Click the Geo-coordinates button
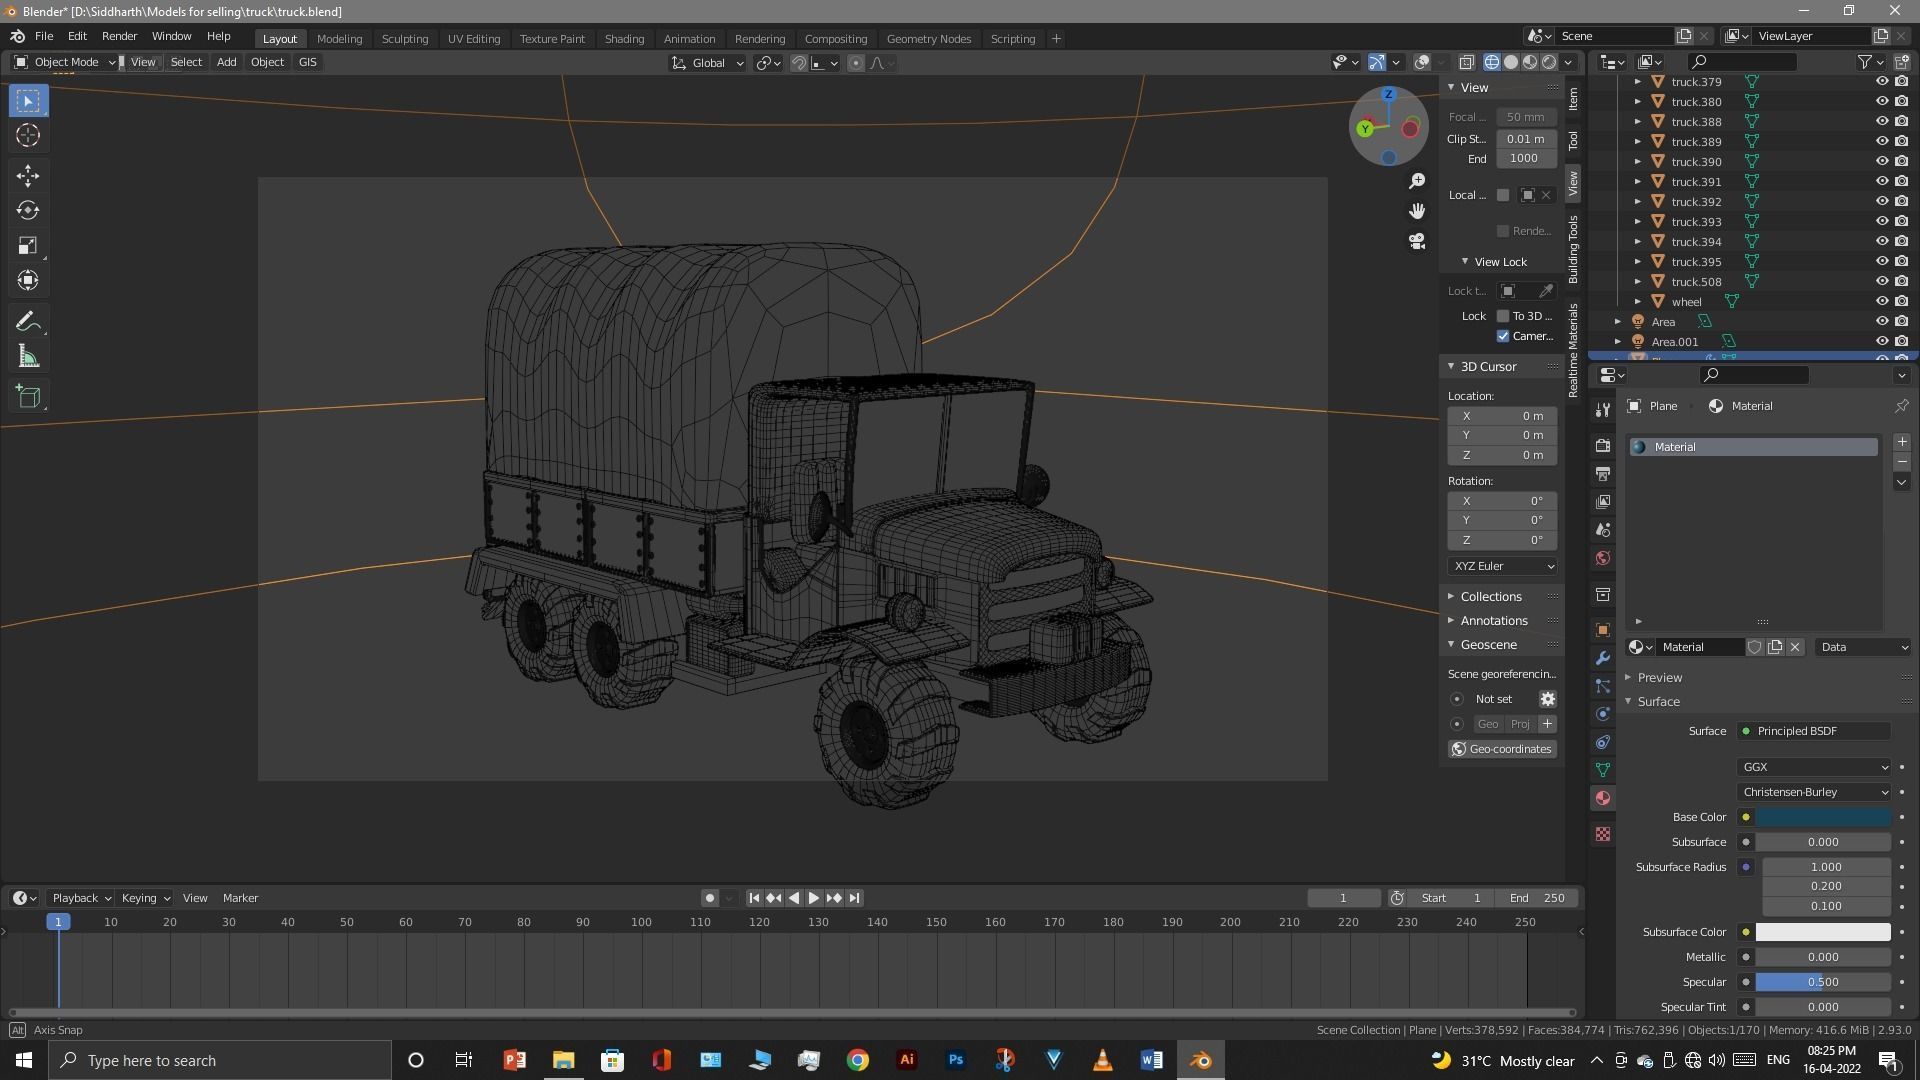The height and width of the screenshot is (1080, 1920). pos(1502,749)
